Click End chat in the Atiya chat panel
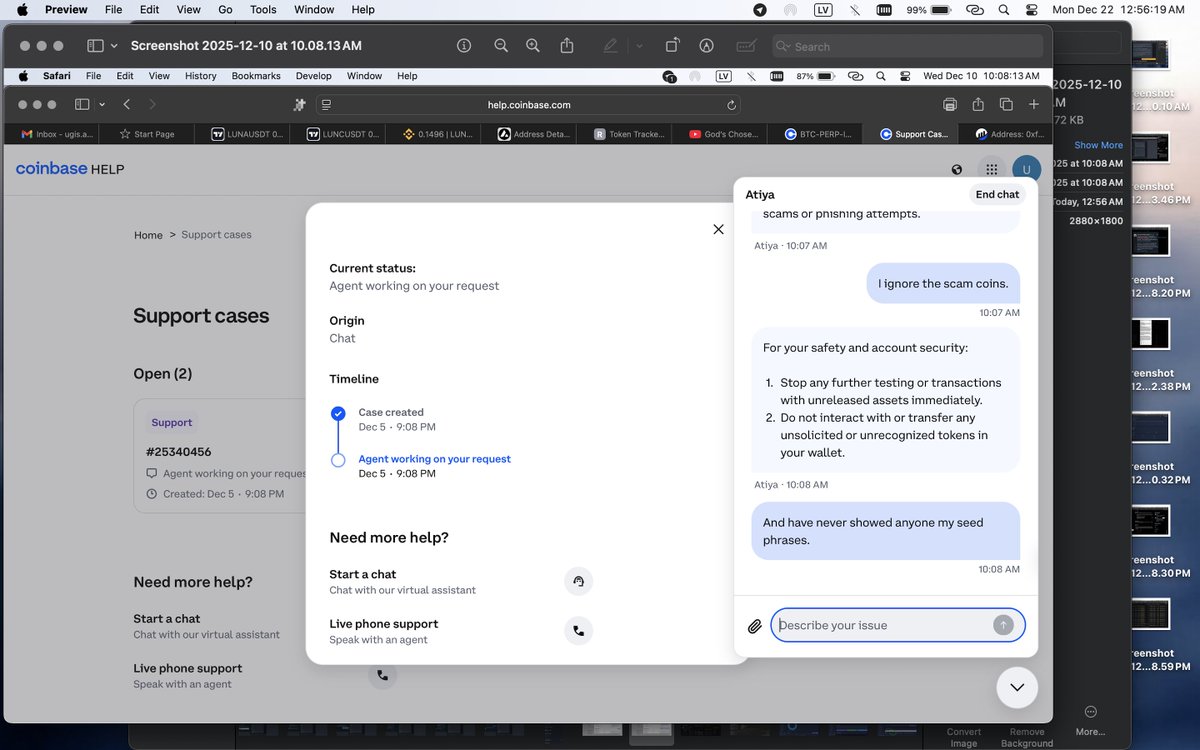Viewport: 1200px width, 750px height. (997, 195)
